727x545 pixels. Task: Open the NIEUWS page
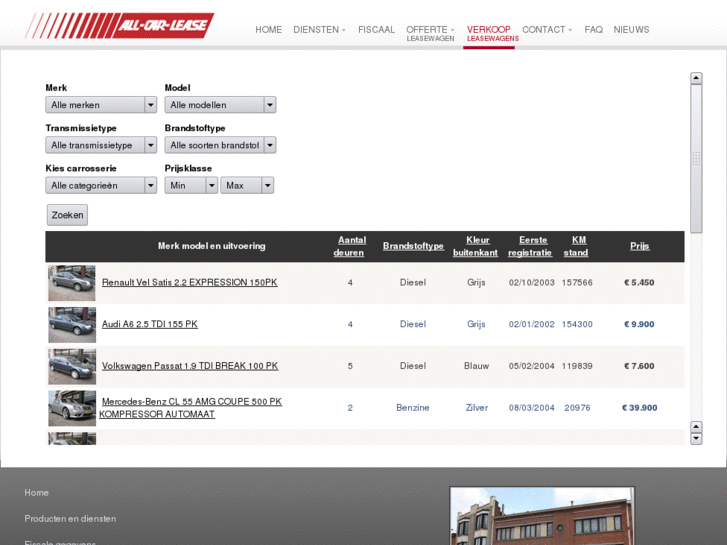[631, 30]
